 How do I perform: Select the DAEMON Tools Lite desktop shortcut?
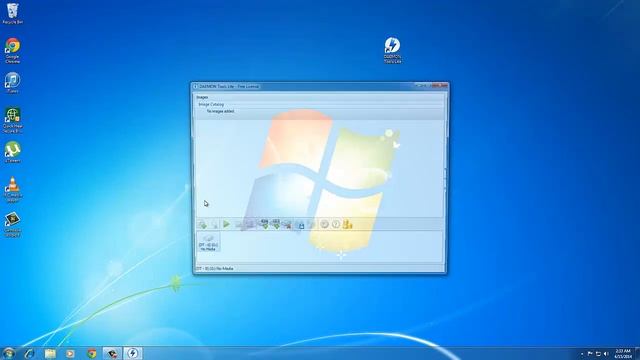point(392,51)
